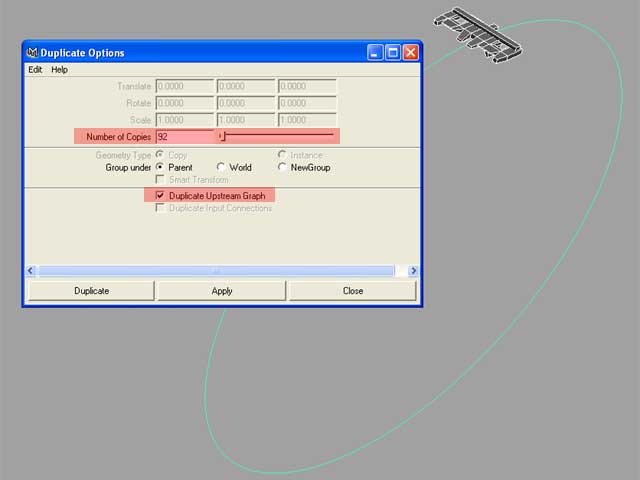Click the Number of Copies slider handle
Image resolution: width=640 pixels, height=480 pixels.
click(222, 135)
